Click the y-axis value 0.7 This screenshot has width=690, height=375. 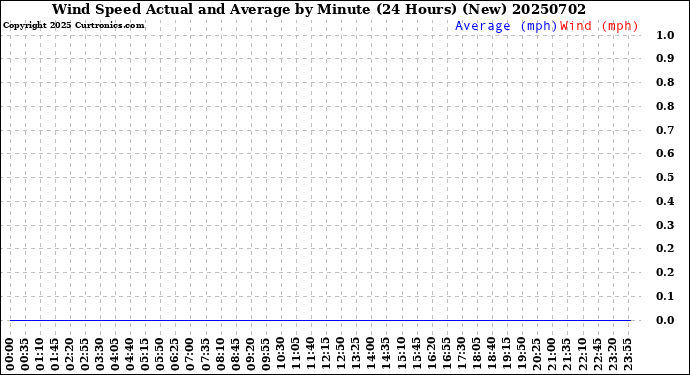coord(665,130)
